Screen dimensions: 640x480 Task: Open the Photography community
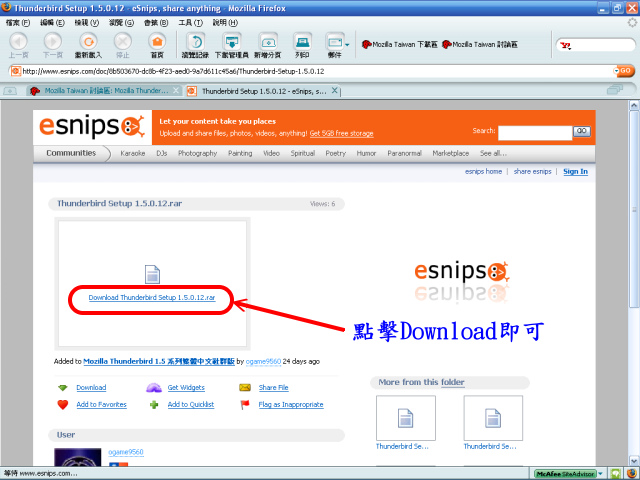click(x=198, y=153)
